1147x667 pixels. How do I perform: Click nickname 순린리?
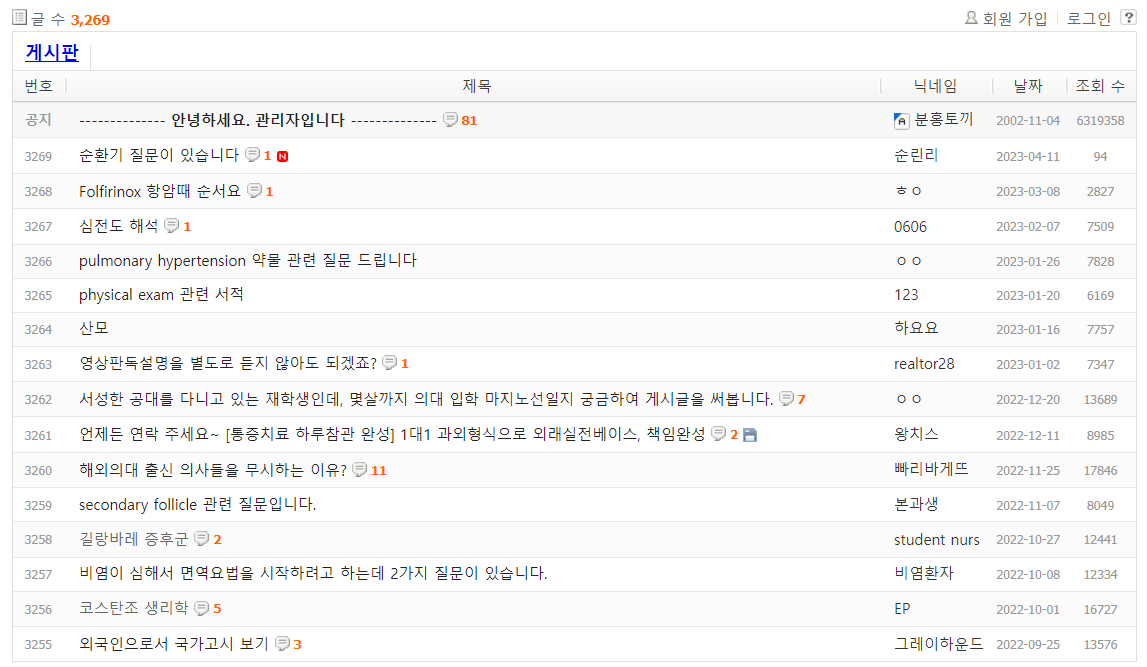pos(916,155)
